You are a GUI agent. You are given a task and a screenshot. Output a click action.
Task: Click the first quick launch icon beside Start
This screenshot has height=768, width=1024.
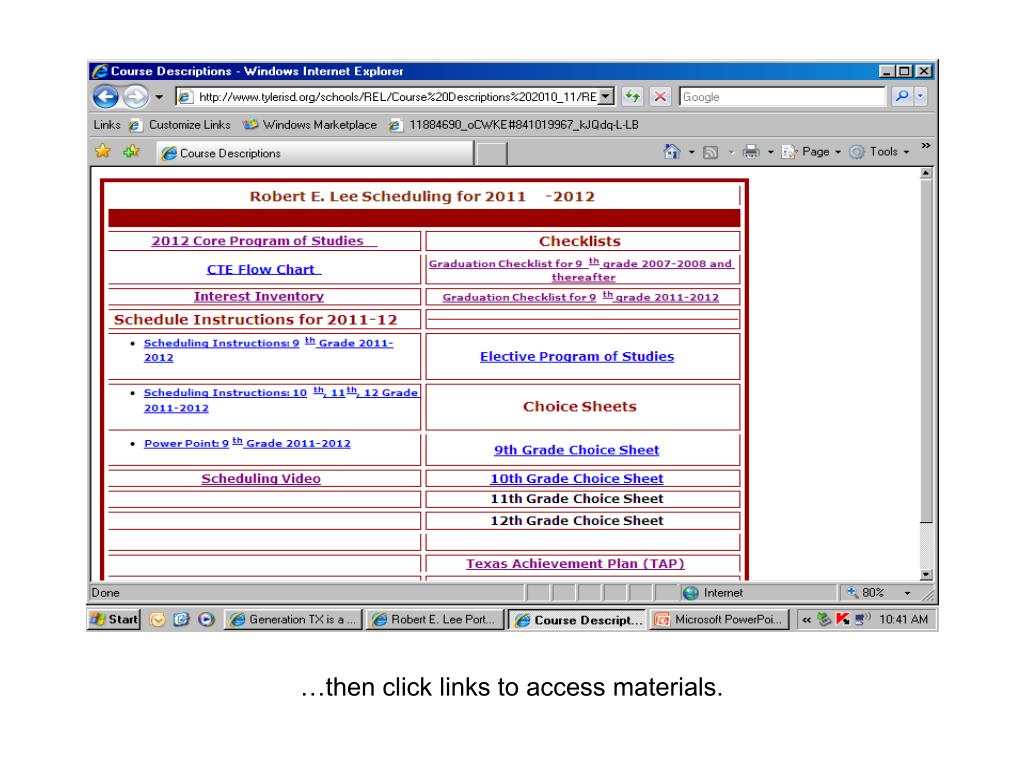pos(157,620)
